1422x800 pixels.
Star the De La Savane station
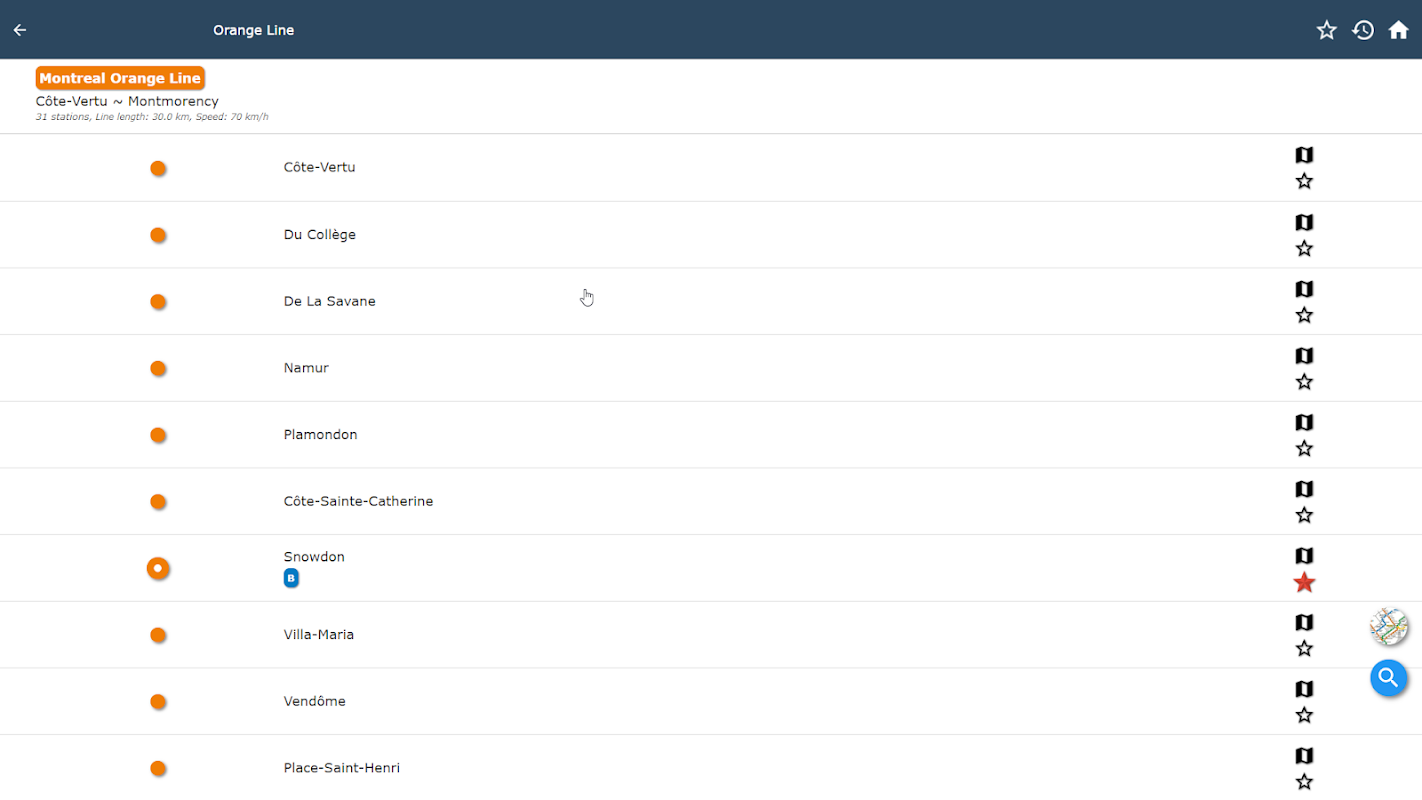[1304, 315]
